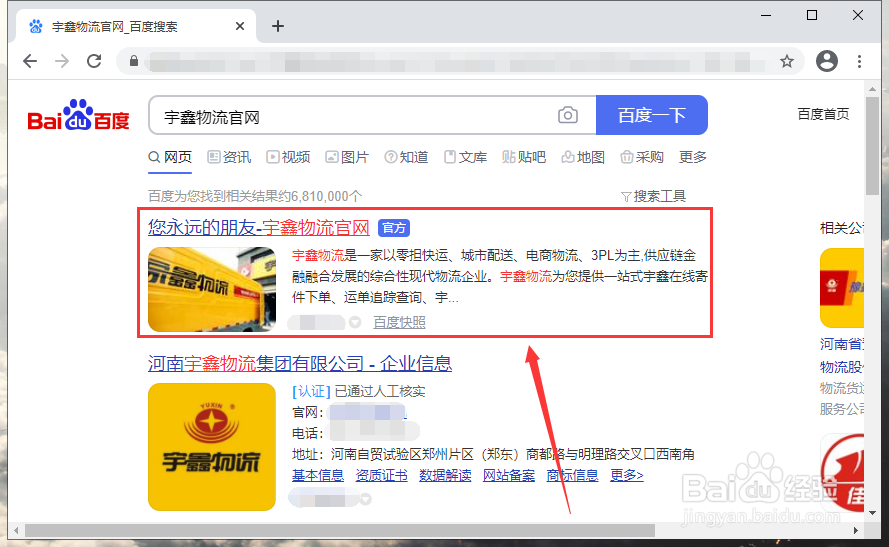Open the user profile avatar icon
Image resolution: width=889 pixels, height=547 pixels.
coord(827,61)
